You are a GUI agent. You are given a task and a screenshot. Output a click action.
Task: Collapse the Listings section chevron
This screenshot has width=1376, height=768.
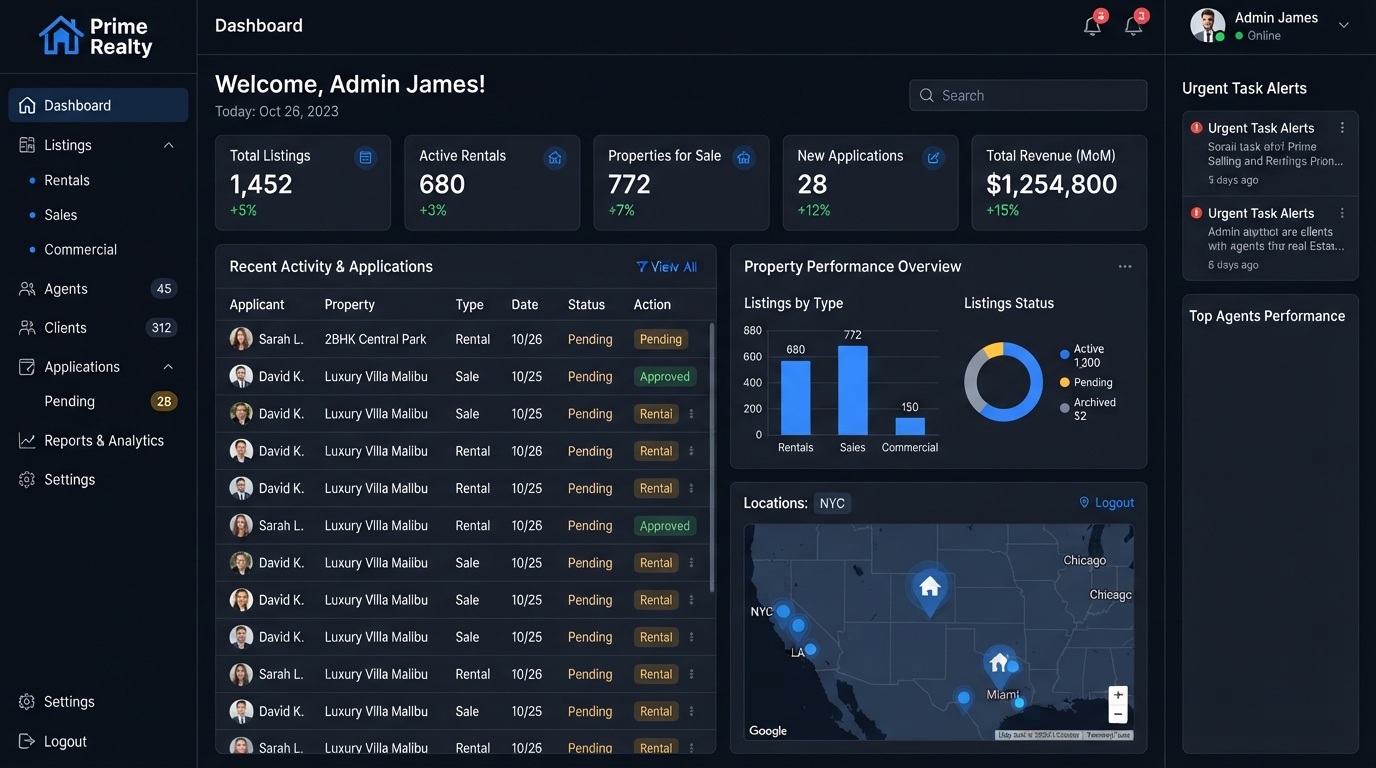tap(168, 145)
